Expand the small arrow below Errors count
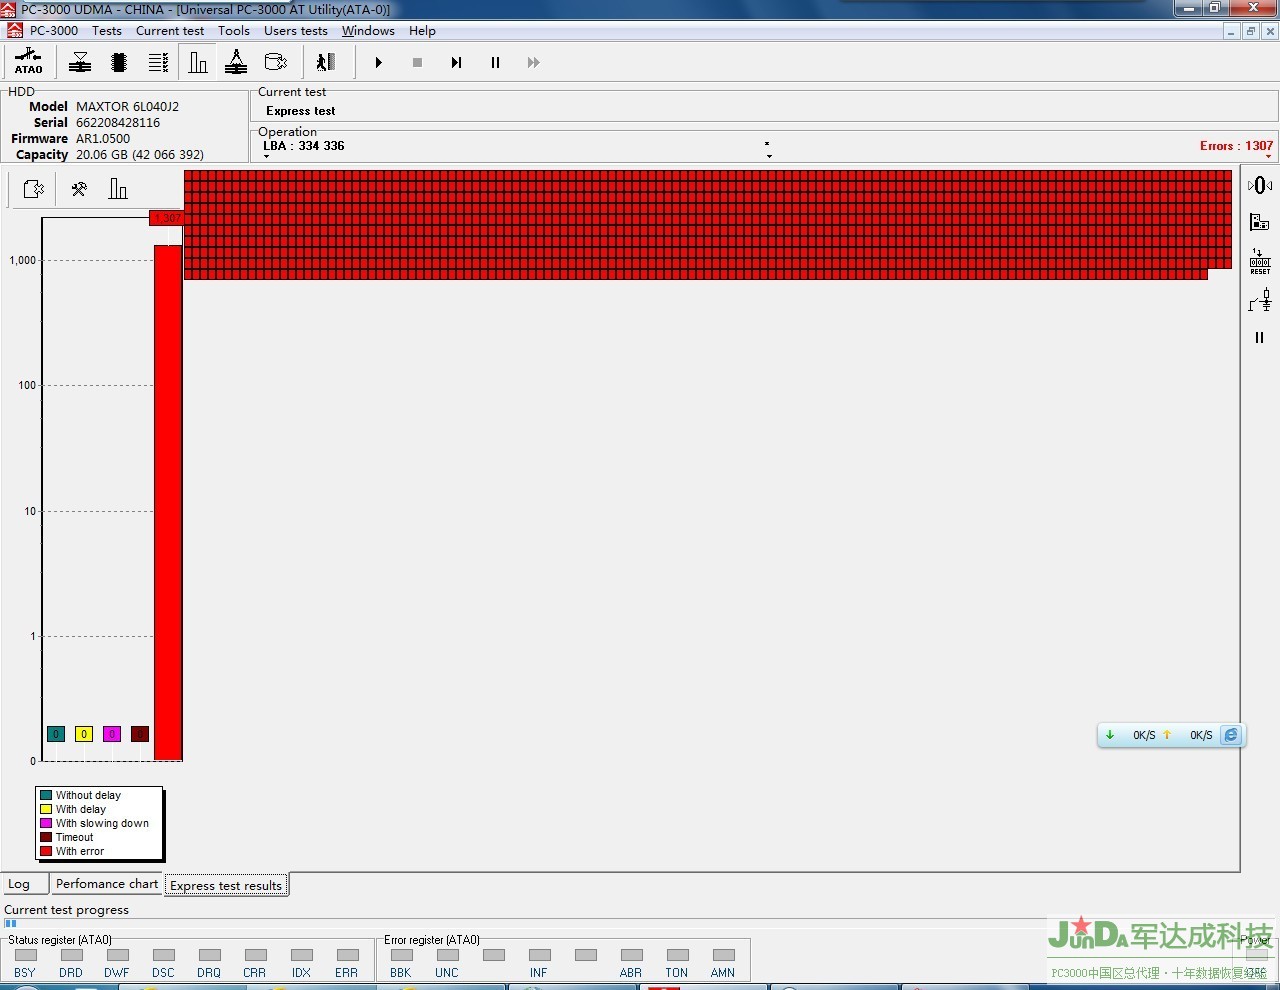Viewport: 1280px width, 990px height. [x=1269, y=157]
